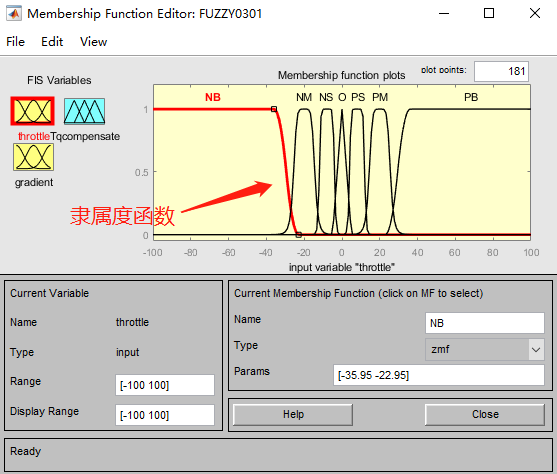Edit the Display Range field
The width and height of the screenshot is (557, 474).
[165, 415]
